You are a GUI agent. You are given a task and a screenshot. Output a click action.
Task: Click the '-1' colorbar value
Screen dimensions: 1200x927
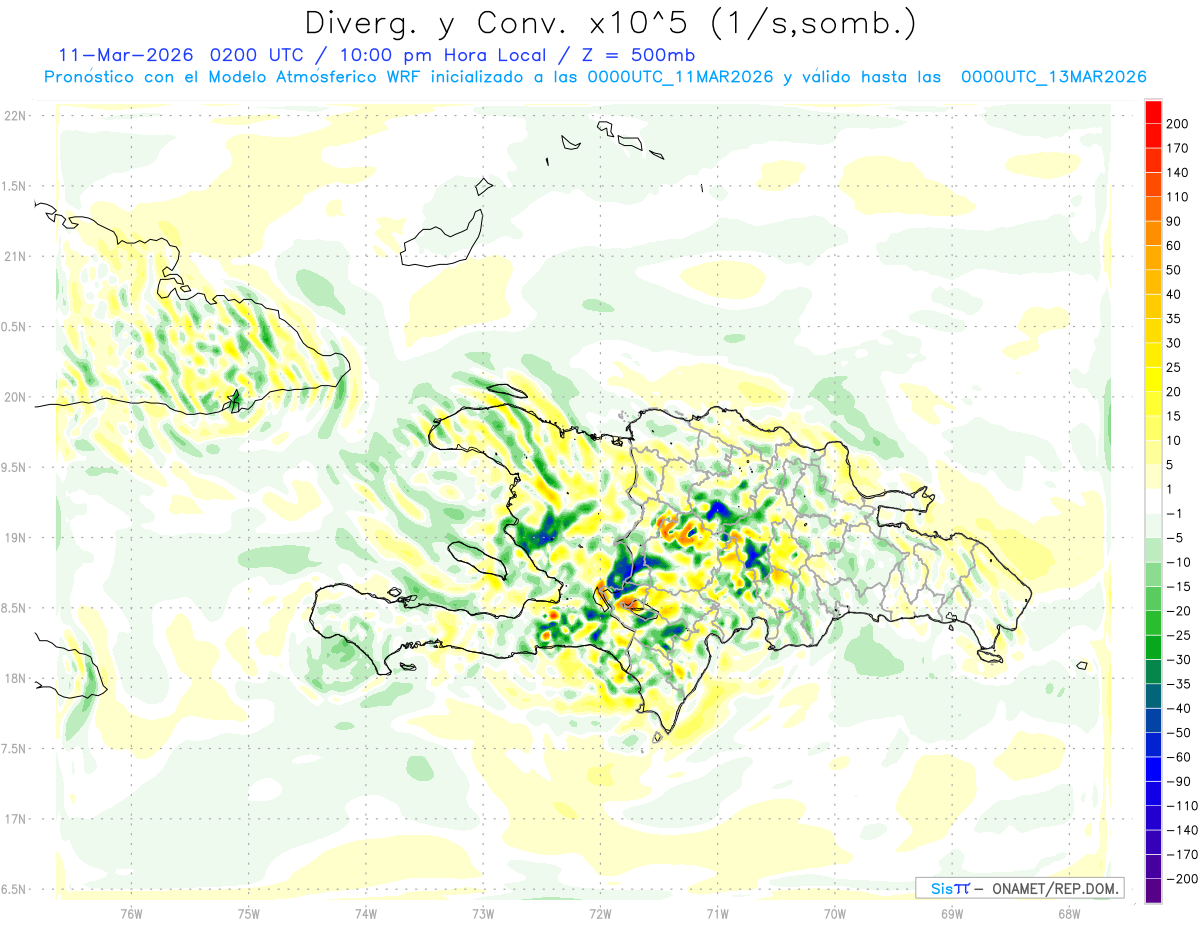pyautogui.click(x=1175, y=514)
